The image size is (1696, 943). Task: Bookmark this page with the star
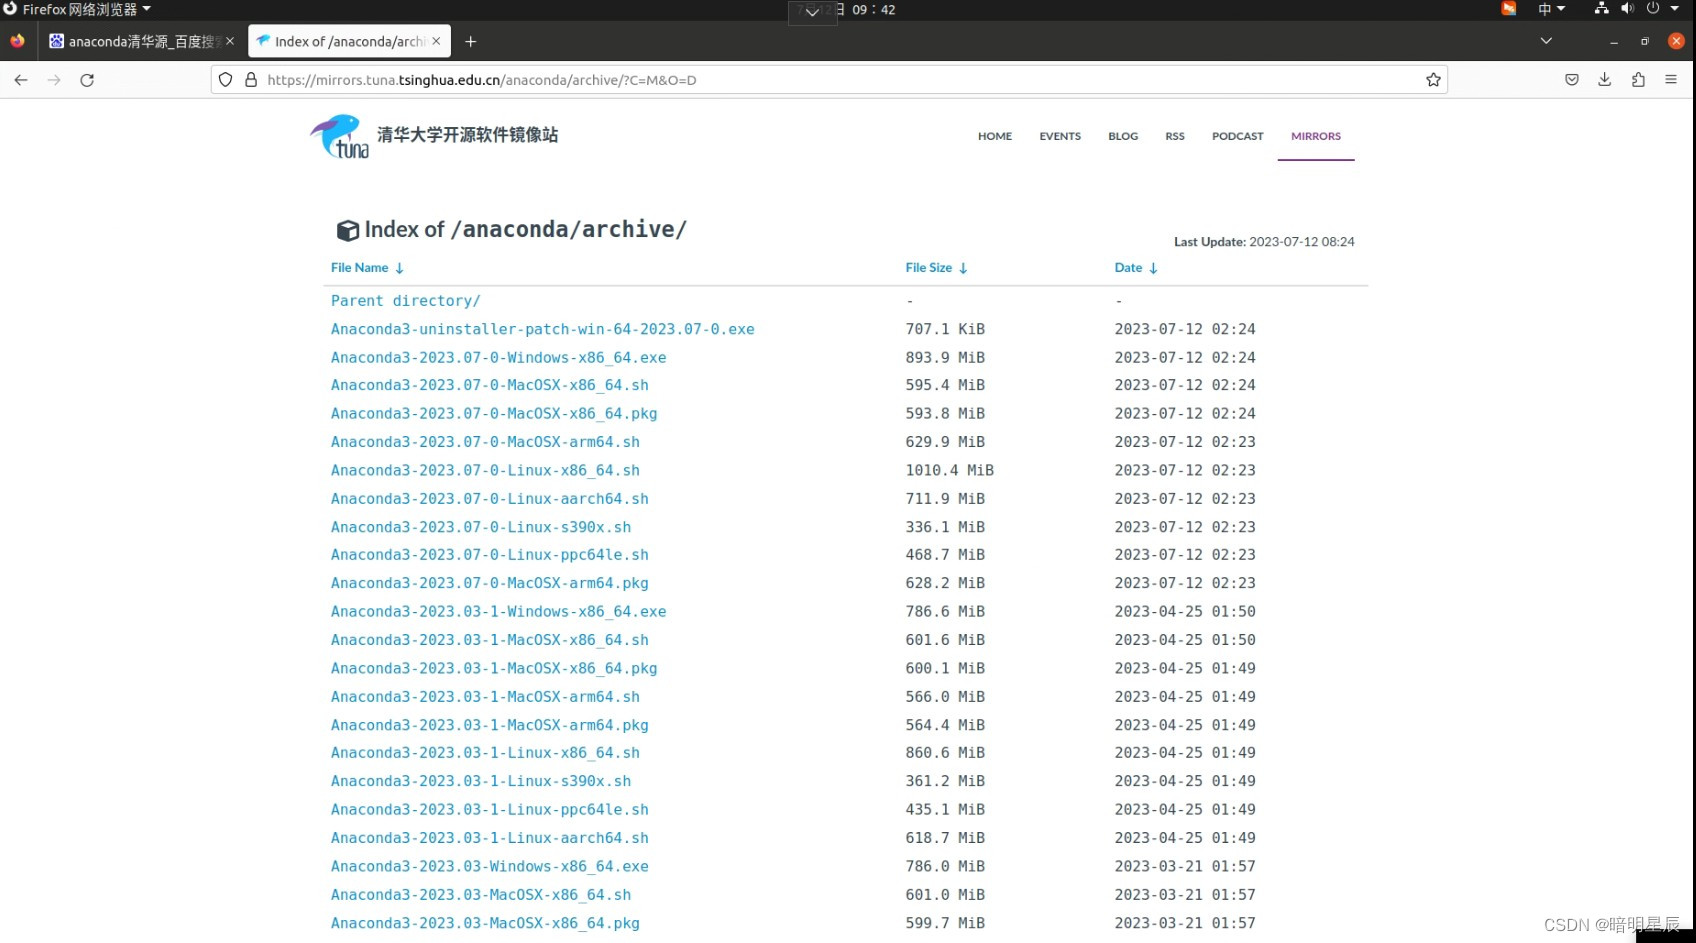(x=1433, y=80)
